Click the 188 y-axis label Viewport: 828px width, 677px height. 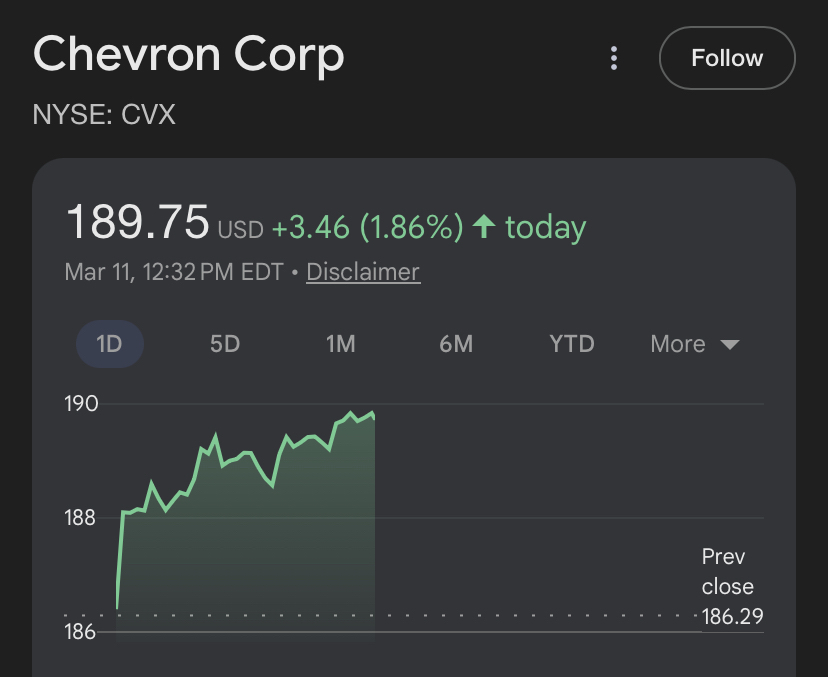[x=82, y=518]
